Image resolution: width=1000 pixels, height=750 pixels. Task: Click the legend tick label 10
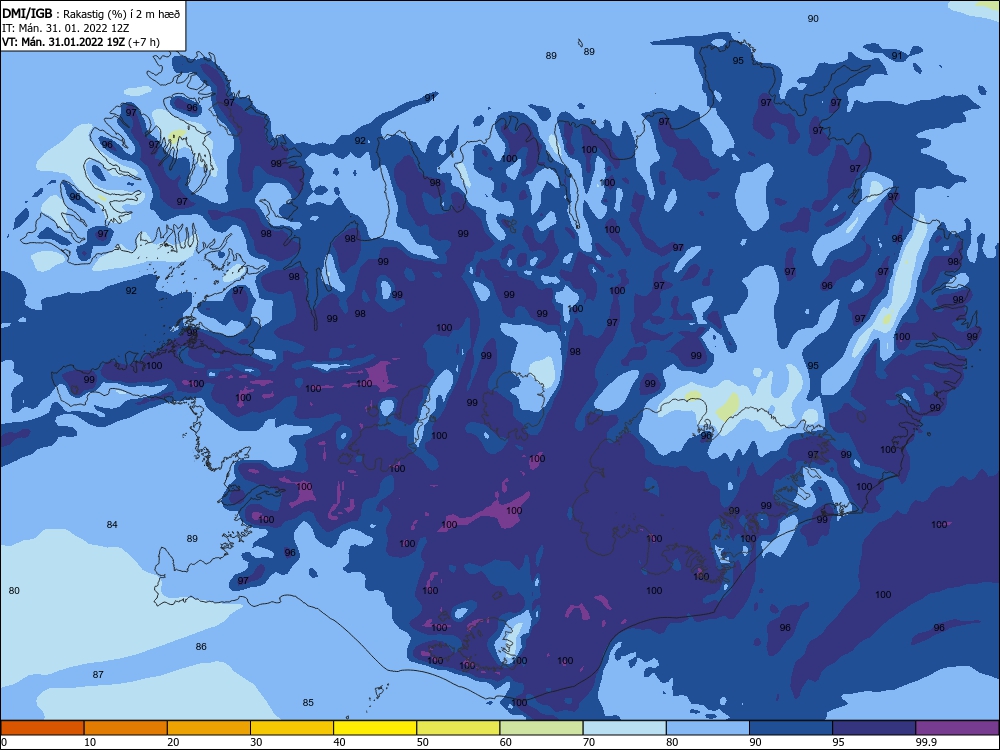pyautogui.click(x=90, y=742)
